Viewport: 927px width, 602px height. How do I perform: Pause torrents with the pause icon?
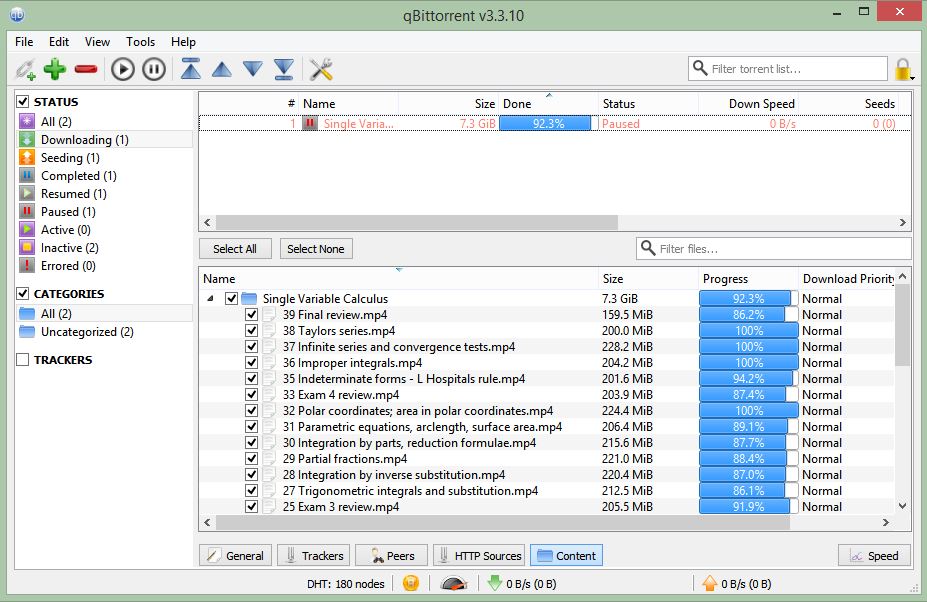click(154, 69)
